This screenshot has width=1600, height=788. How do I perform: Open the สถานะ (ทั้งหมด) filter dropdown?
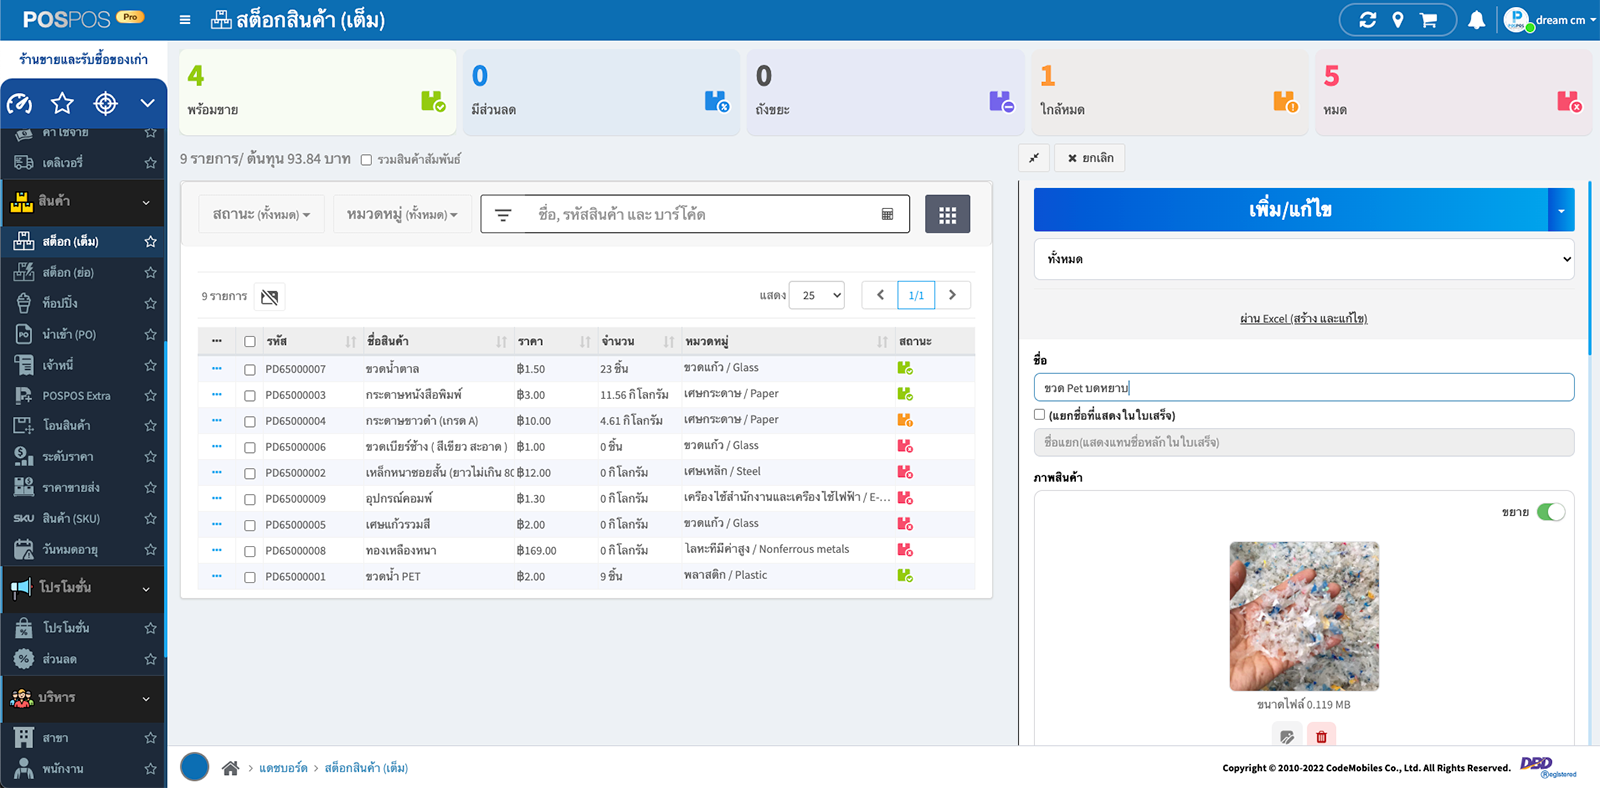(x=261, y=214)
